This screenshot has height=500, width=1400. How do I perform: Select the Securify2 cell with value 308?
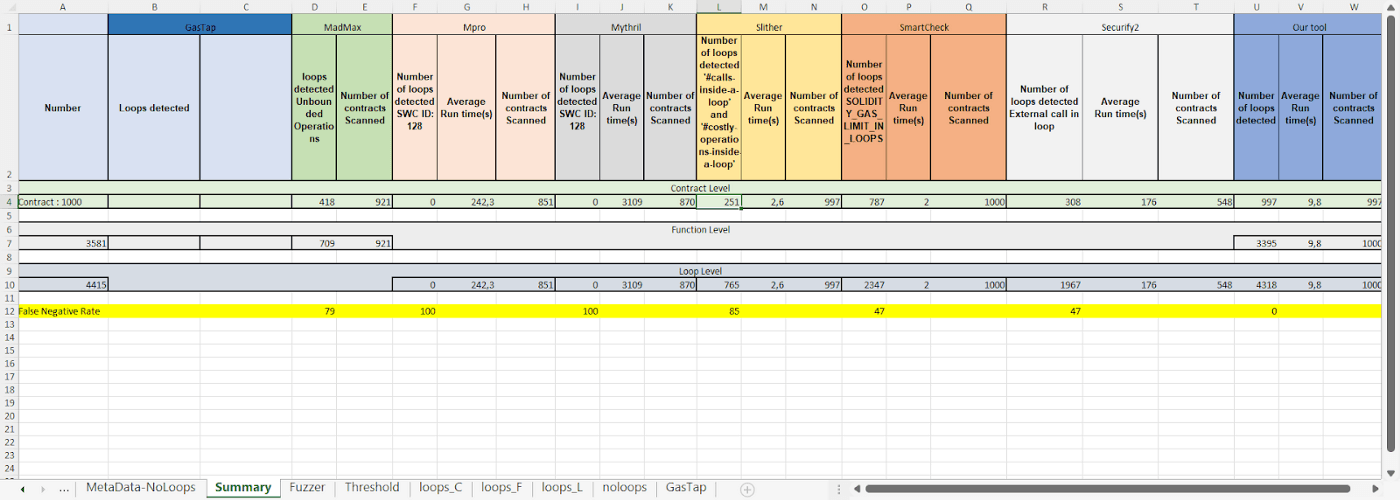pos(1044,201)
